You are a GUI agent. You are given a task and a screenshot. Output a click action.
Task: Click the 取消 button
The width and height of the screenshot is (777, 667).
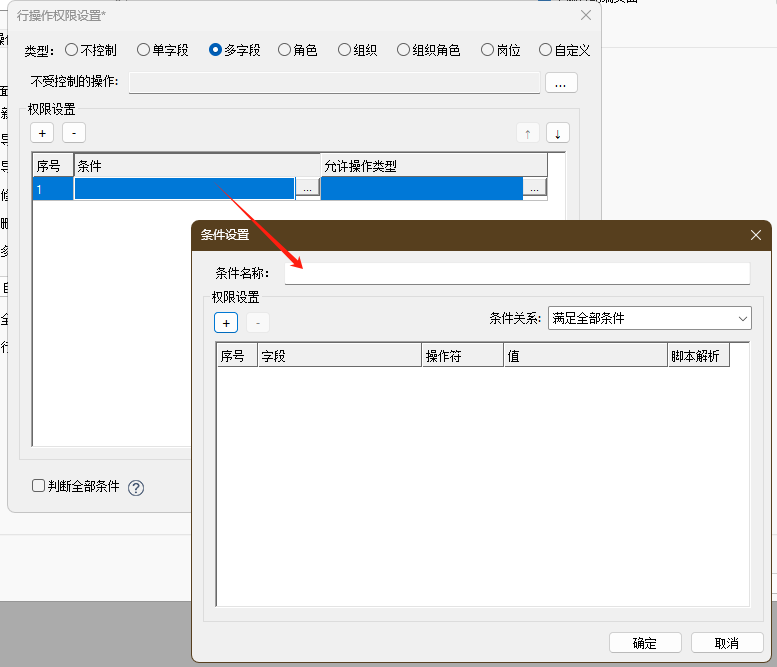[727, 643]
